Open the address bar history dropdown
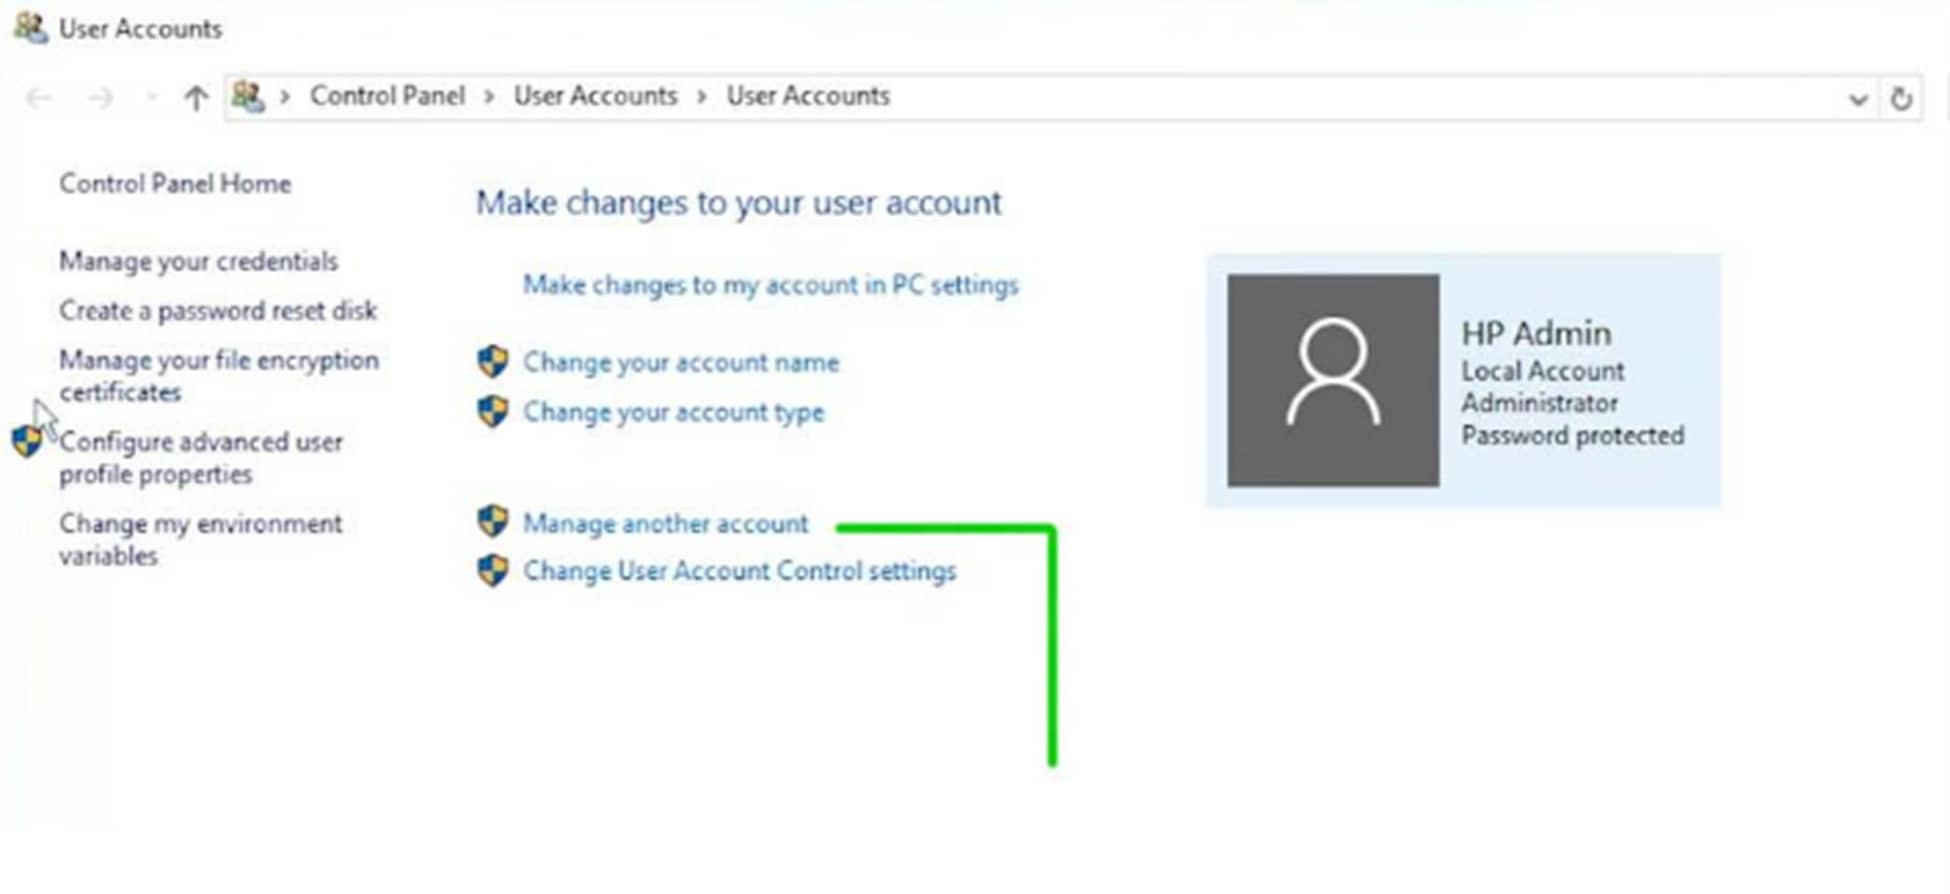The height and width of the screenshot is (894, 1950). (1858, 99)
